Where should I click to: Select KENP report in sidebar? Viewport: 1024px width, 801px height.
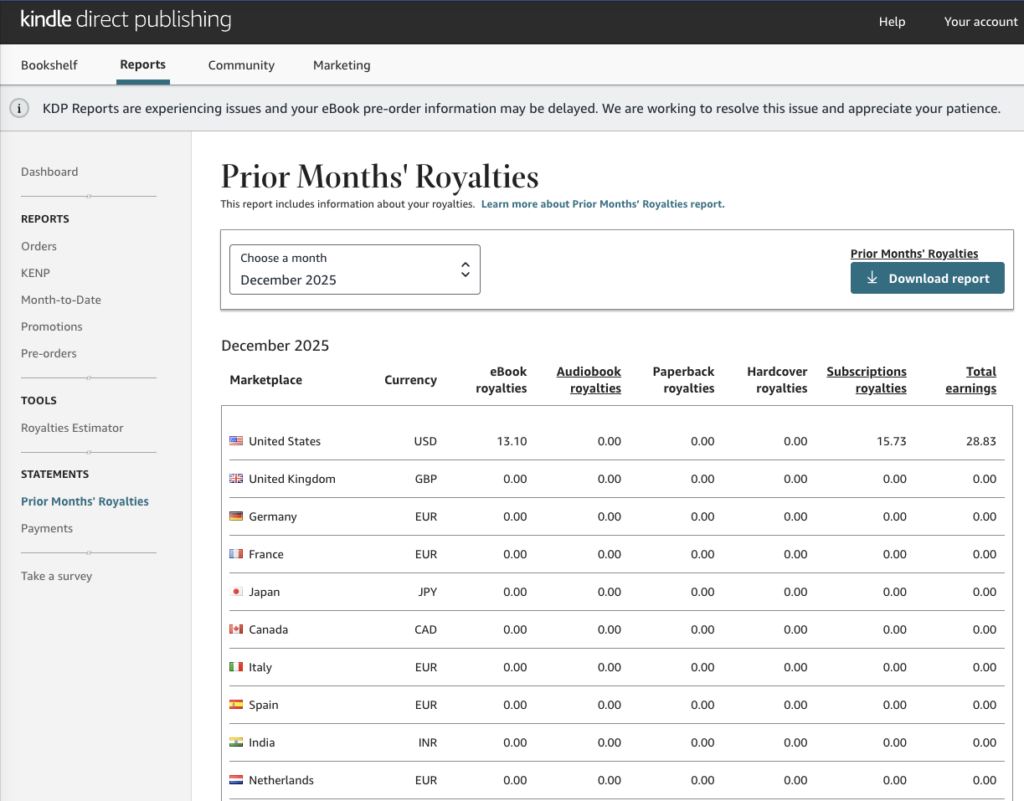click(35, 273)
